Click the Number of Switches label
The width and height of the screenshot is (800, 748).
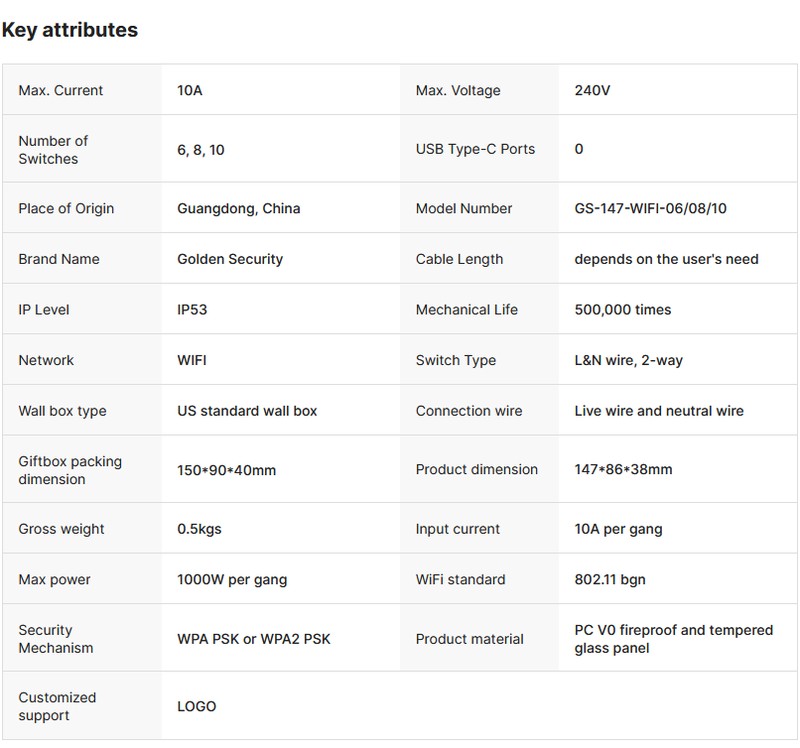pos(54,150)
